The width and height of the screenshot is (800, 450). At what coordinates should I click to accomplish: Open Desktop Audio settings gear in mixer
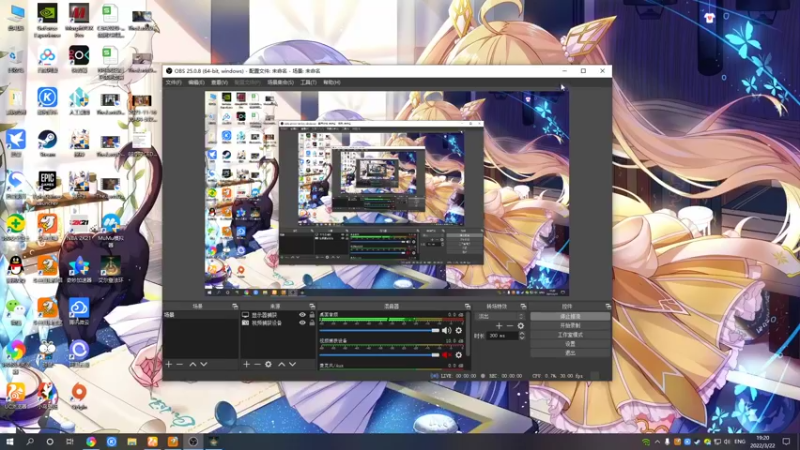(459, 331)
